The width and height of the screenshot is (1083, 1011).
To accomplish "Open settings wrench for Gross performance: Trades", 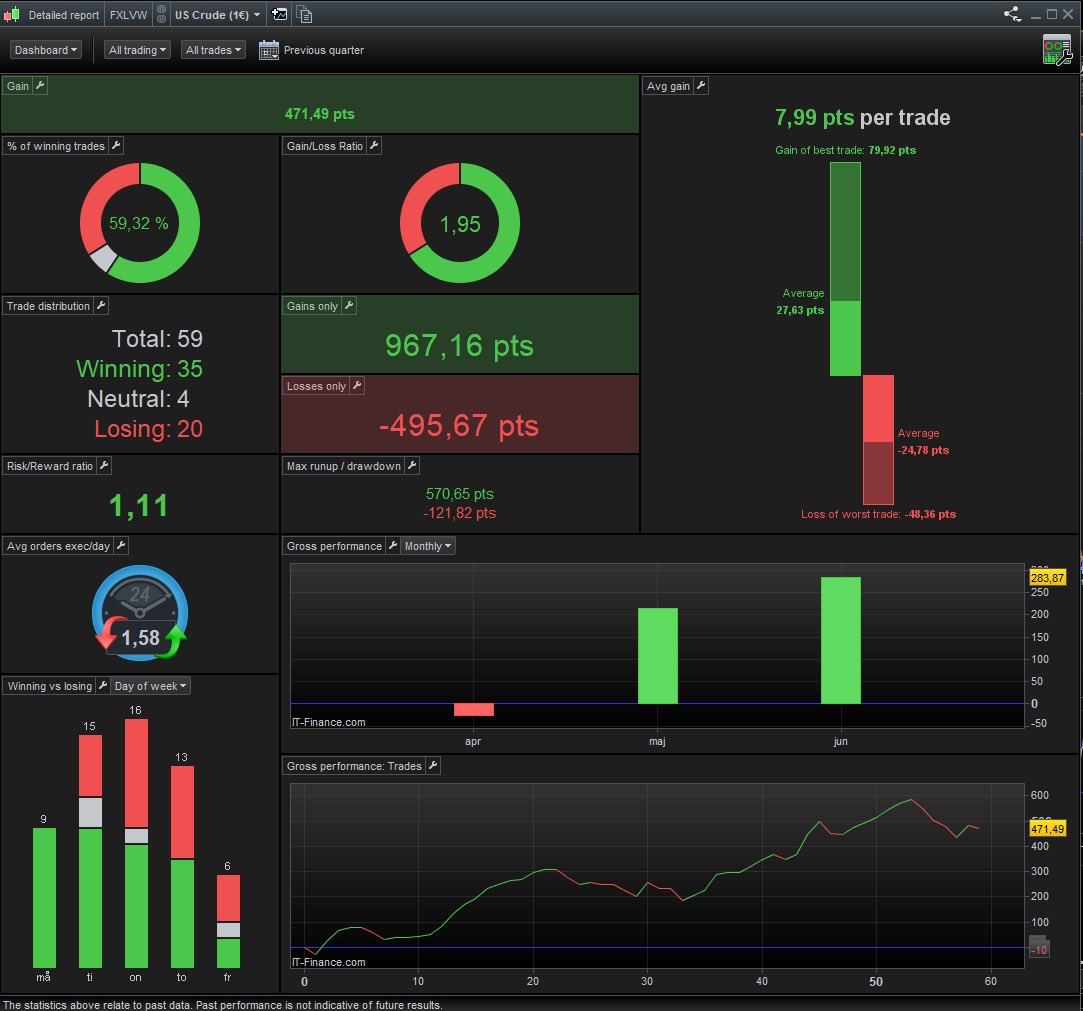I will point(432,765).
